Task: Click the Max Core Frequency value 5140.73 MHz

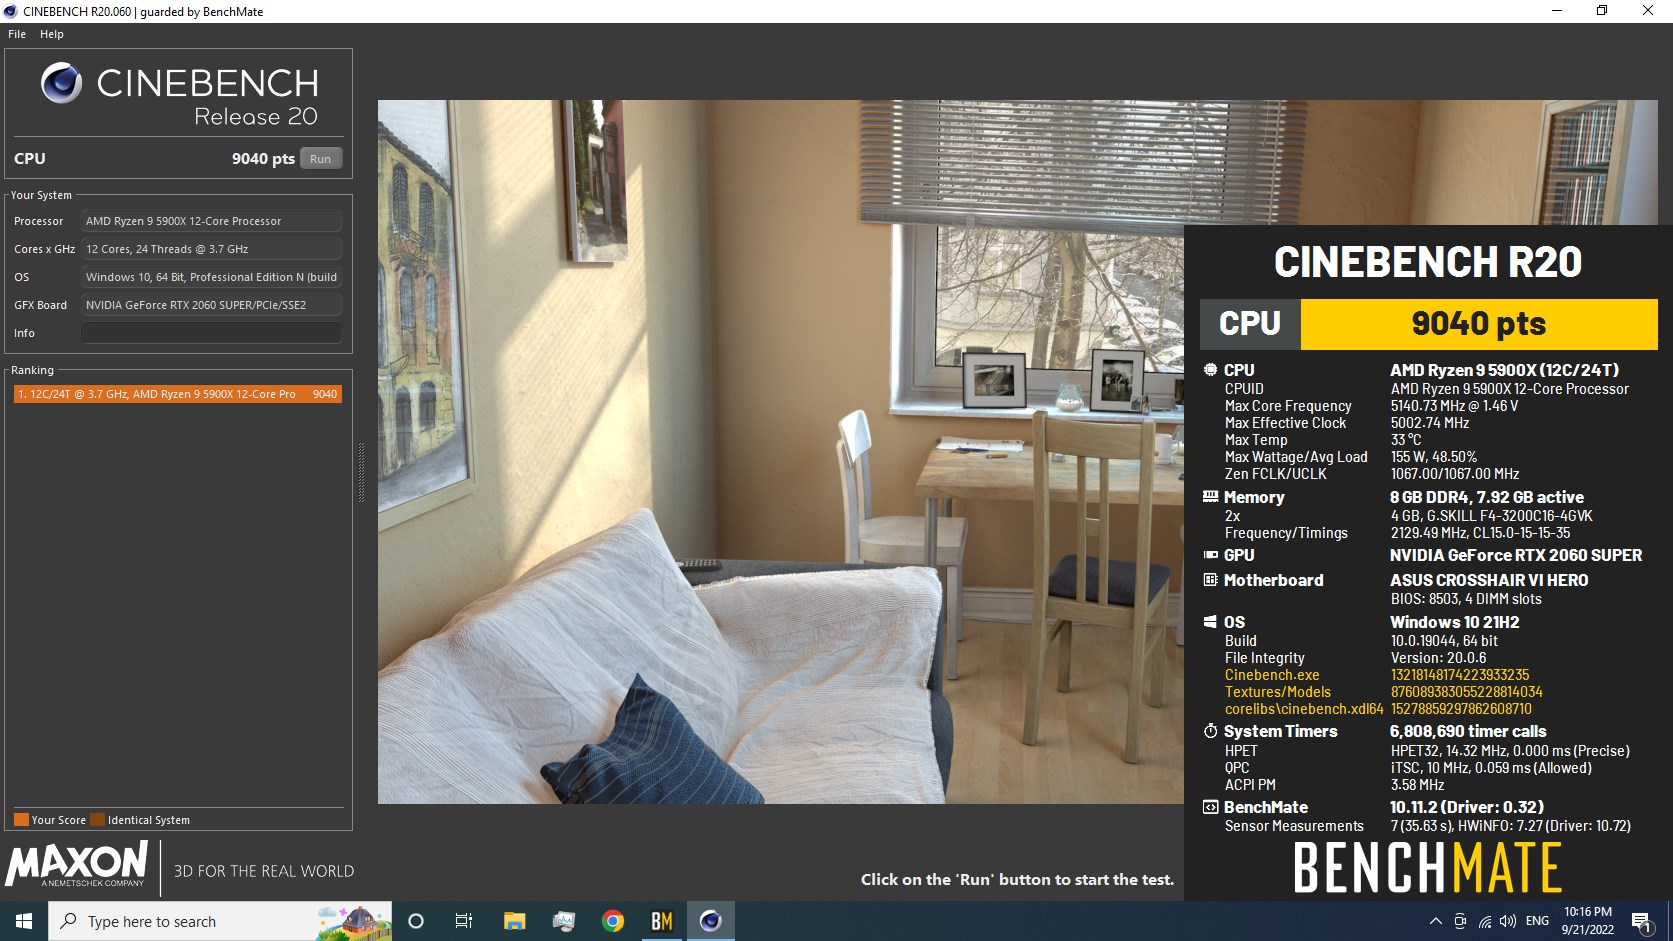Action: tap(1454, 406)
